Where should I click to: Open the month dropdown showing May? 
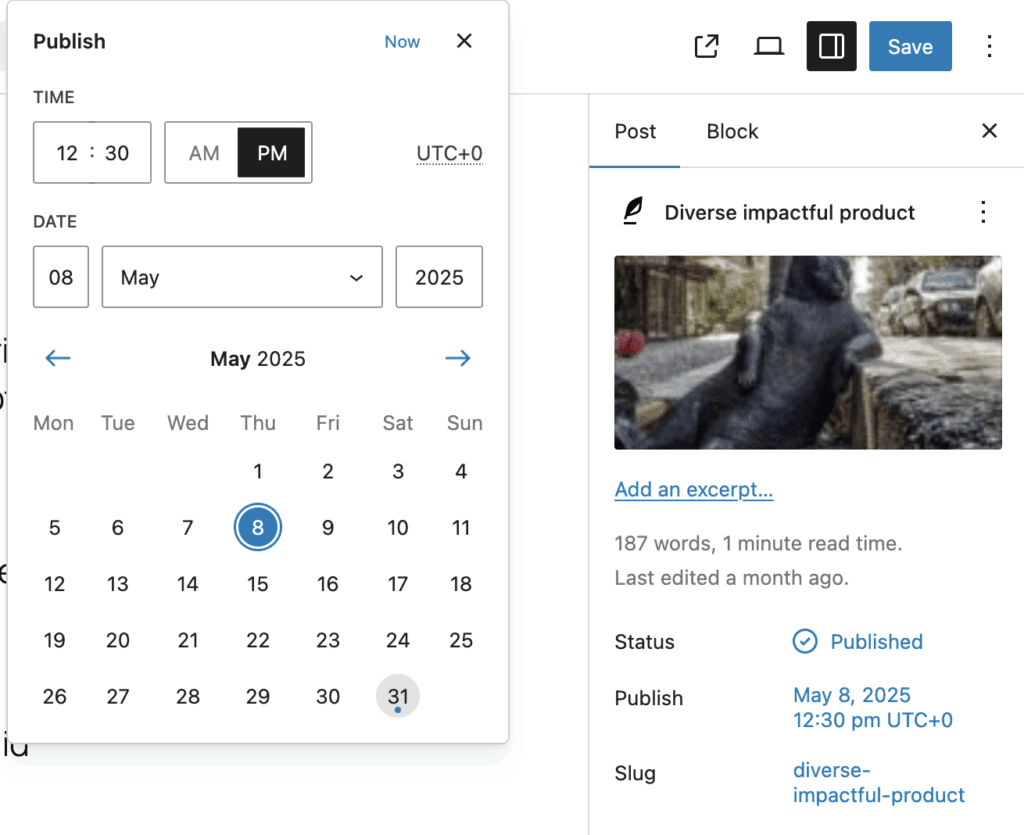(242, 277)
